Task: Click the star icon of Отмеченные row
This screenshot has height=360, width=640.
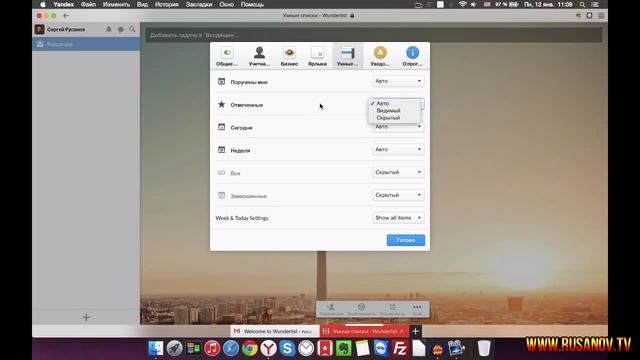Action: pyautogui.click(x=221, y=104)
